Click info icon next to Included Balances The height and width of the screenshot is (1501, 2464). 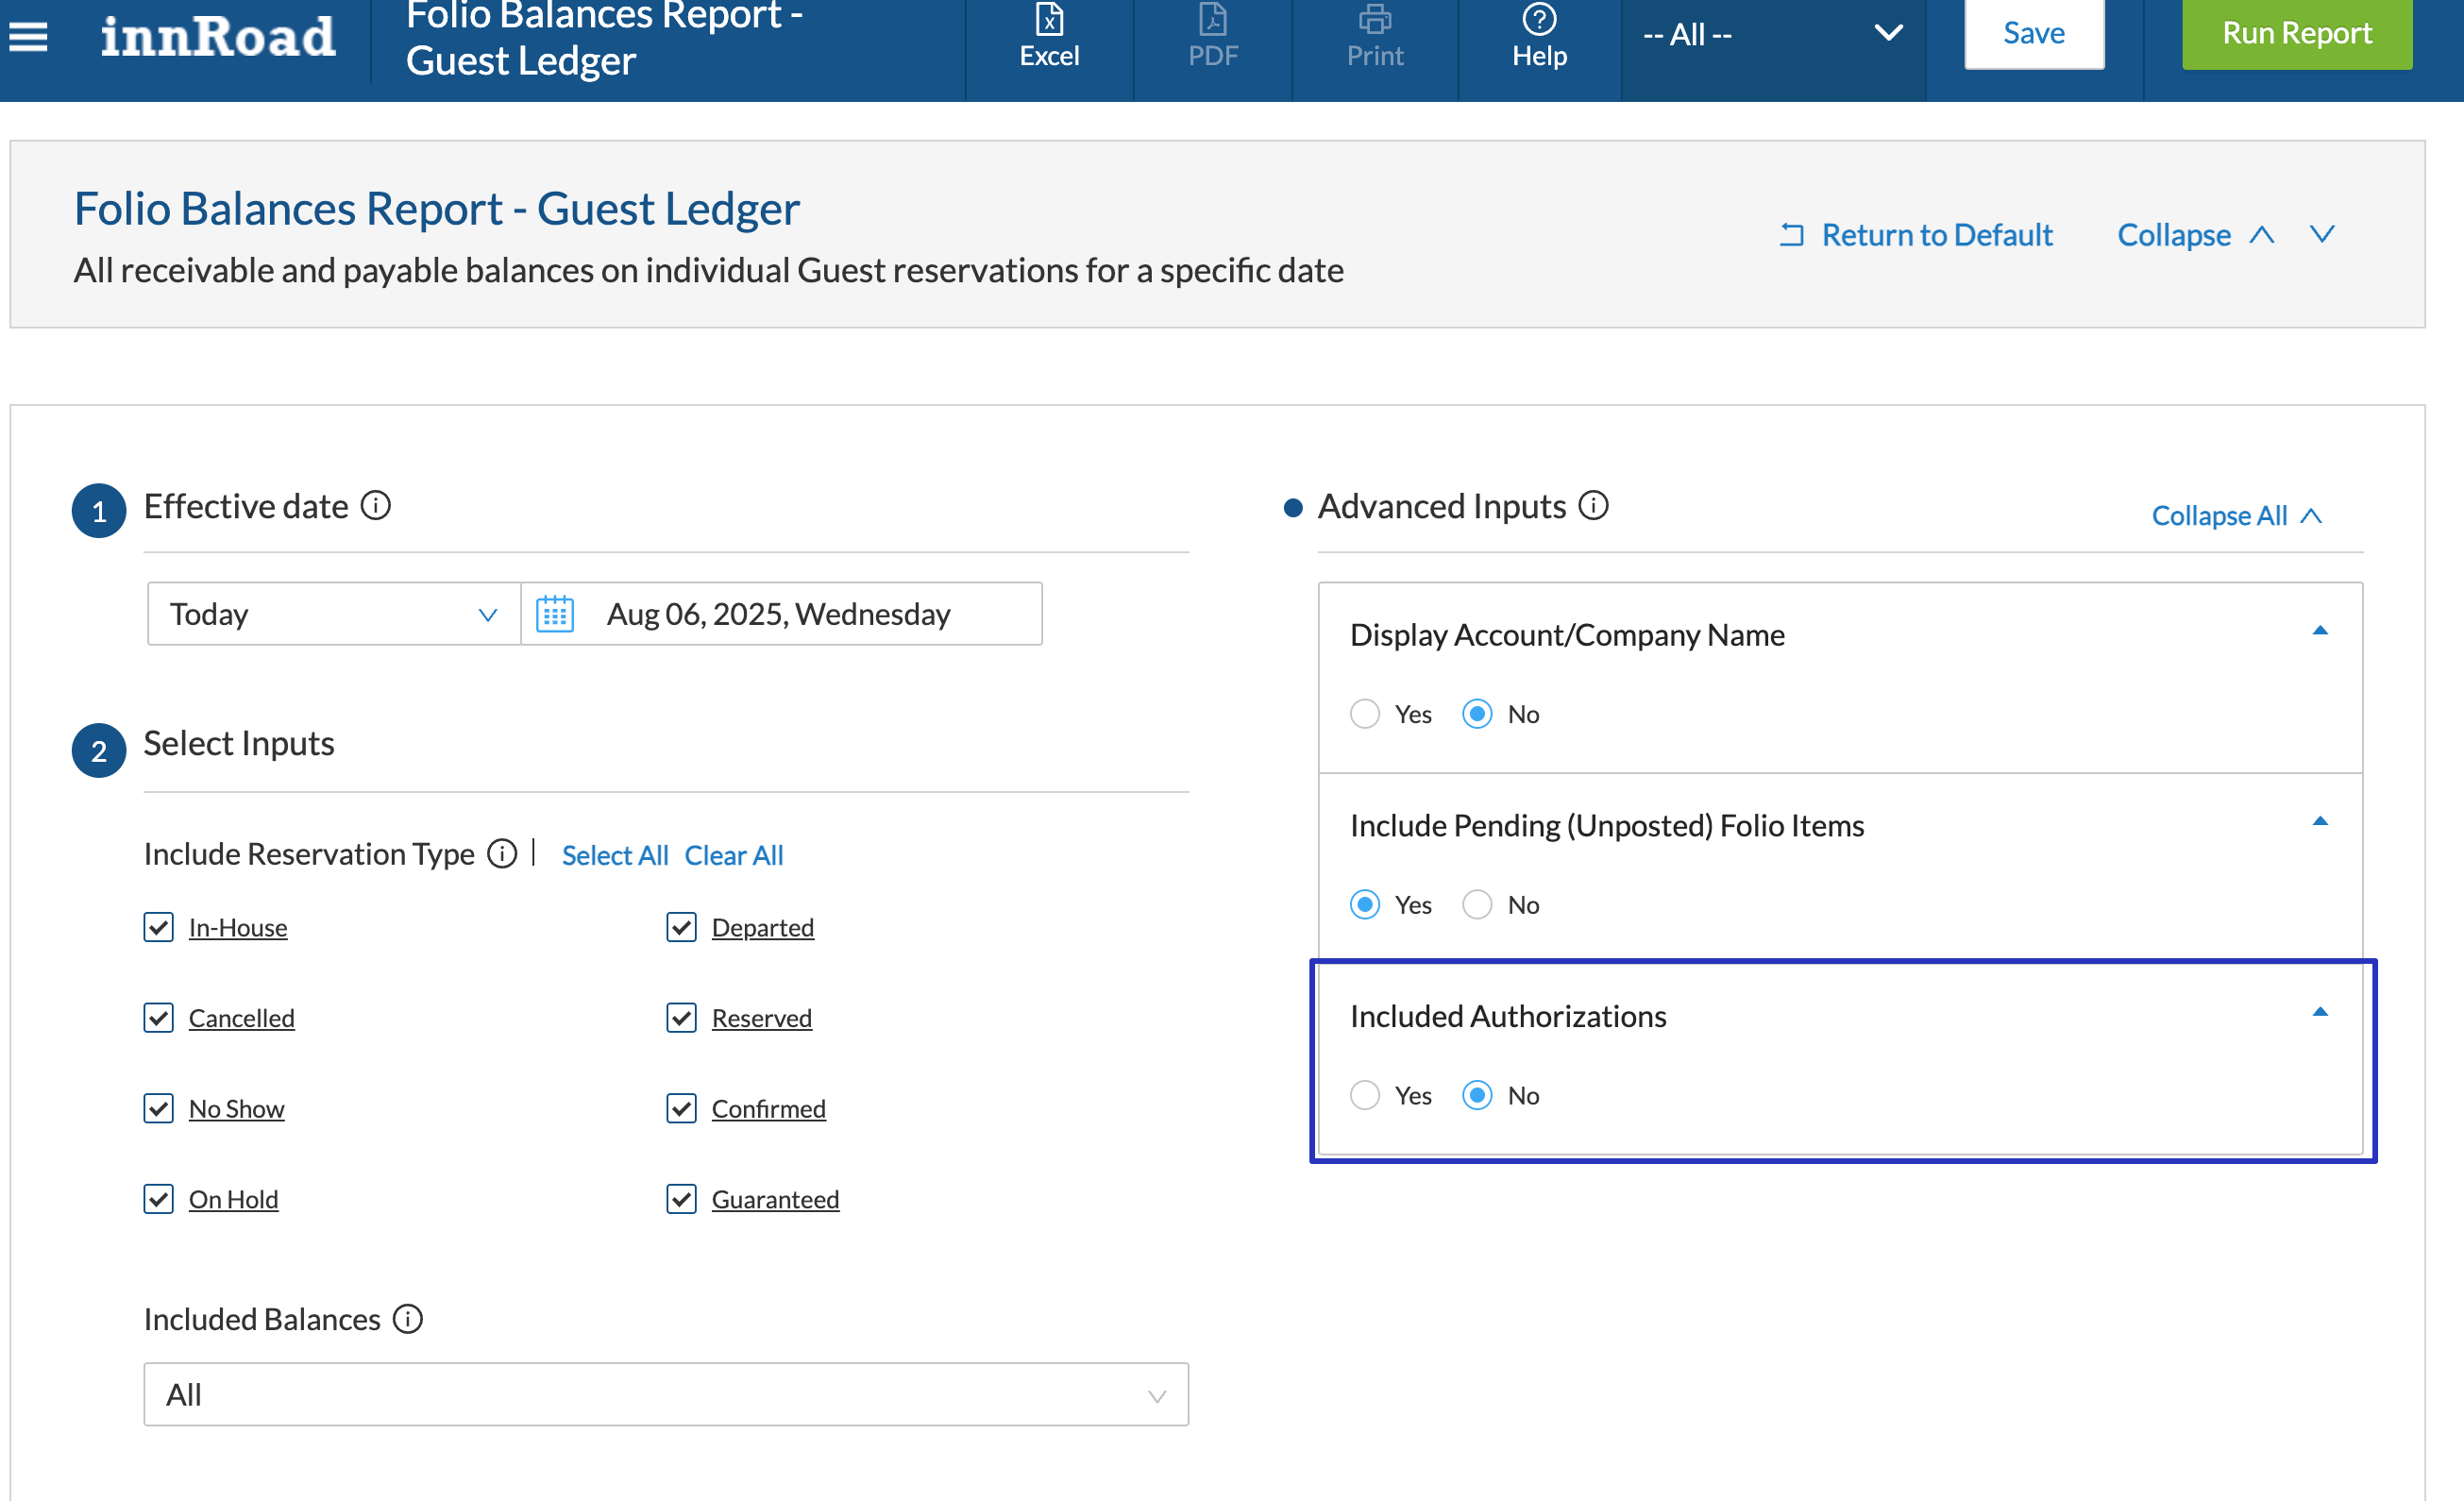pyautogui.click(x=408, y=1319)
